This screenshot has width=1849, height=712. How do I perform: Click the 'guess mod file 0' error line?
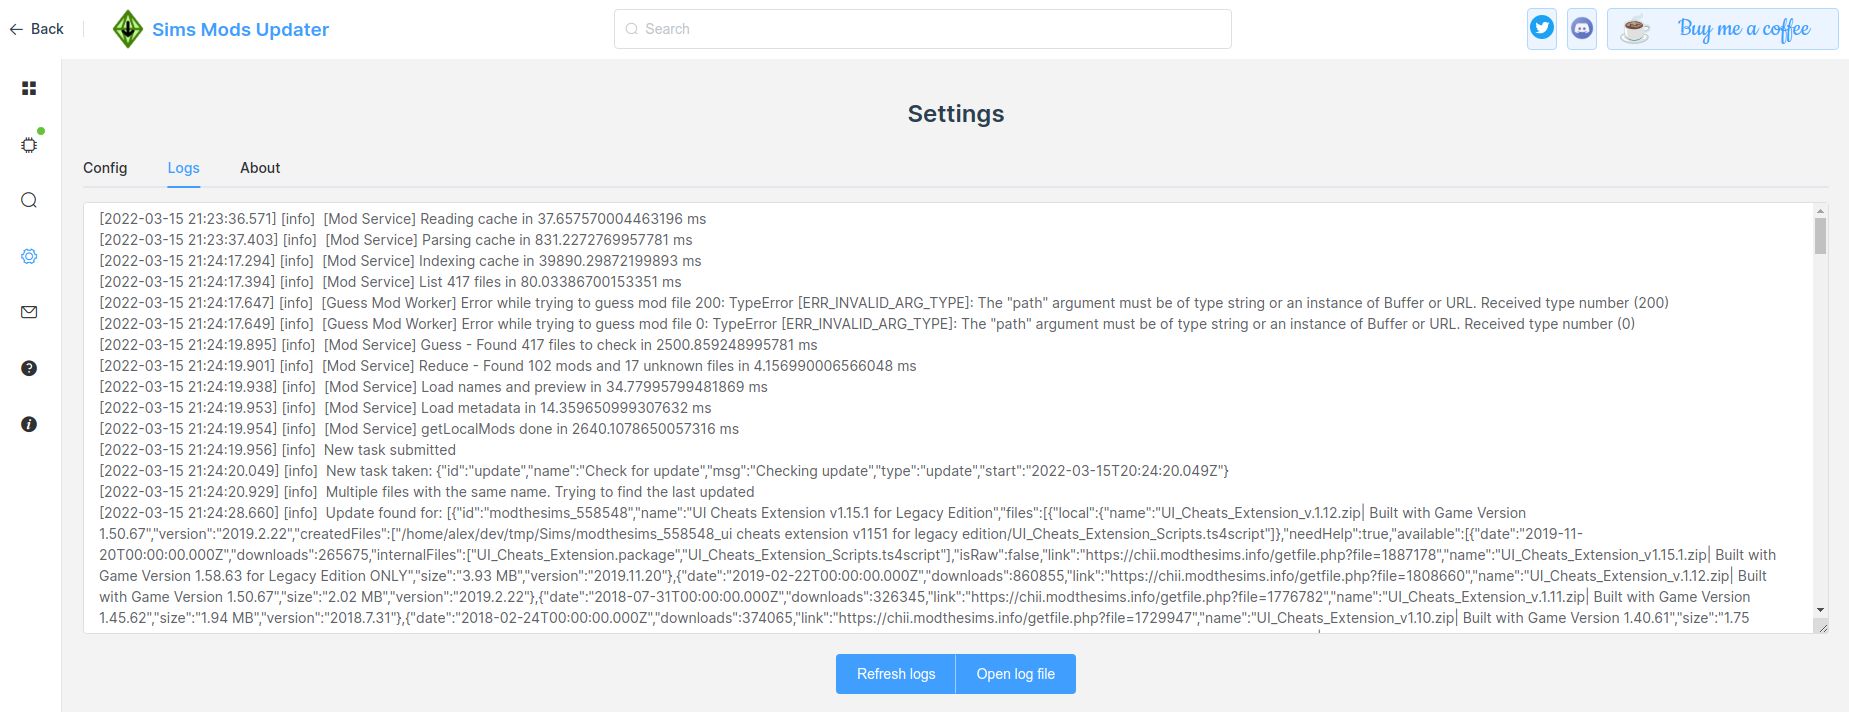867,324
